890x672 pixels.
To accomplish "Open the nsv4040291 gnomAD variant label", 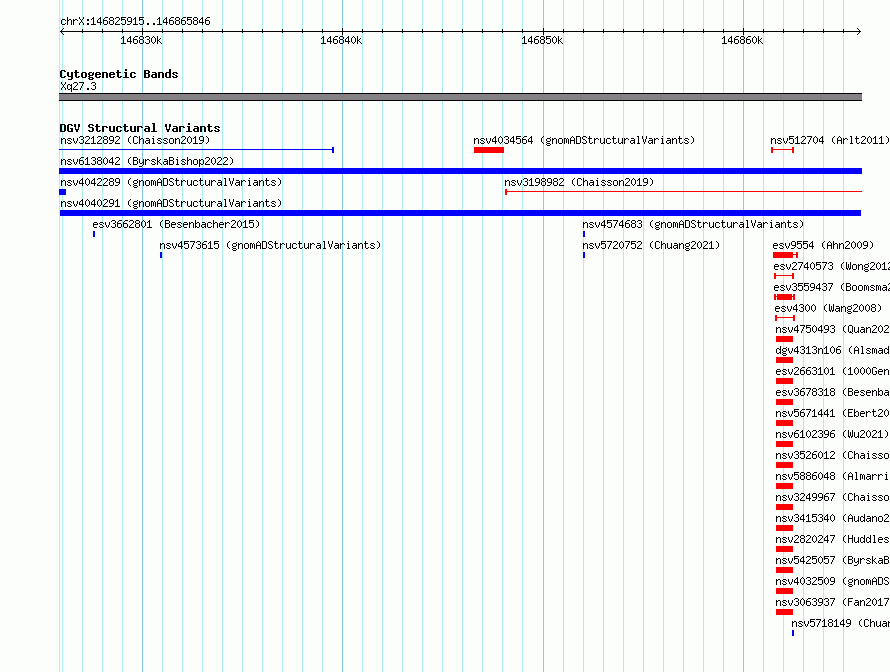I will pos(171,203).
